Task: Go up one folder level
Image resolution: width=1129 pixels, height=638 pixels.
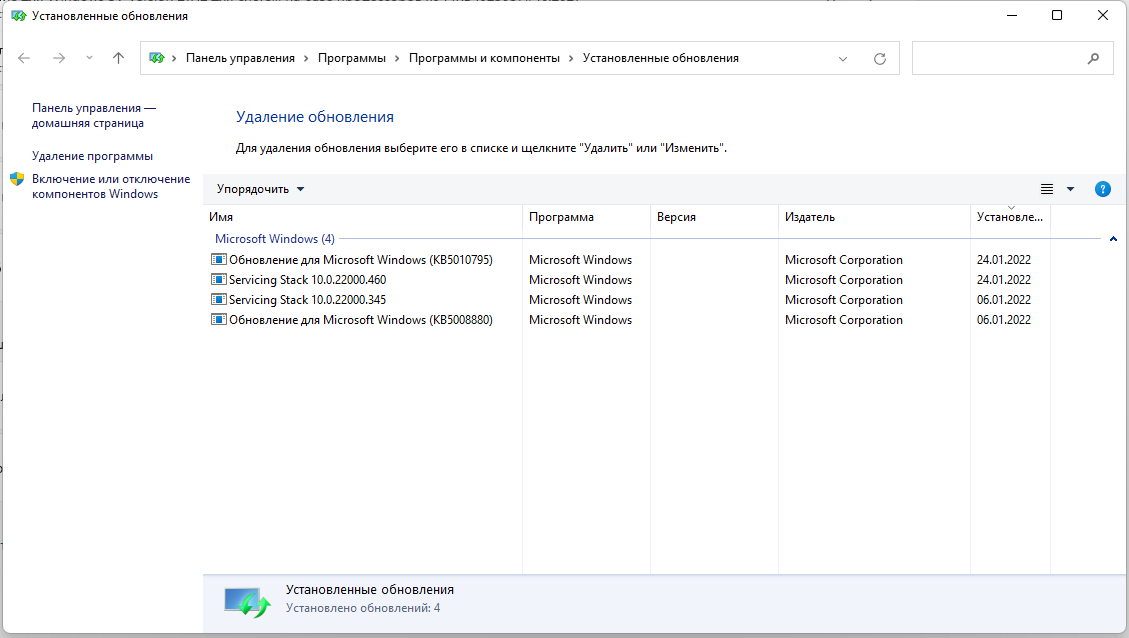Action: [x=119, y=58]
